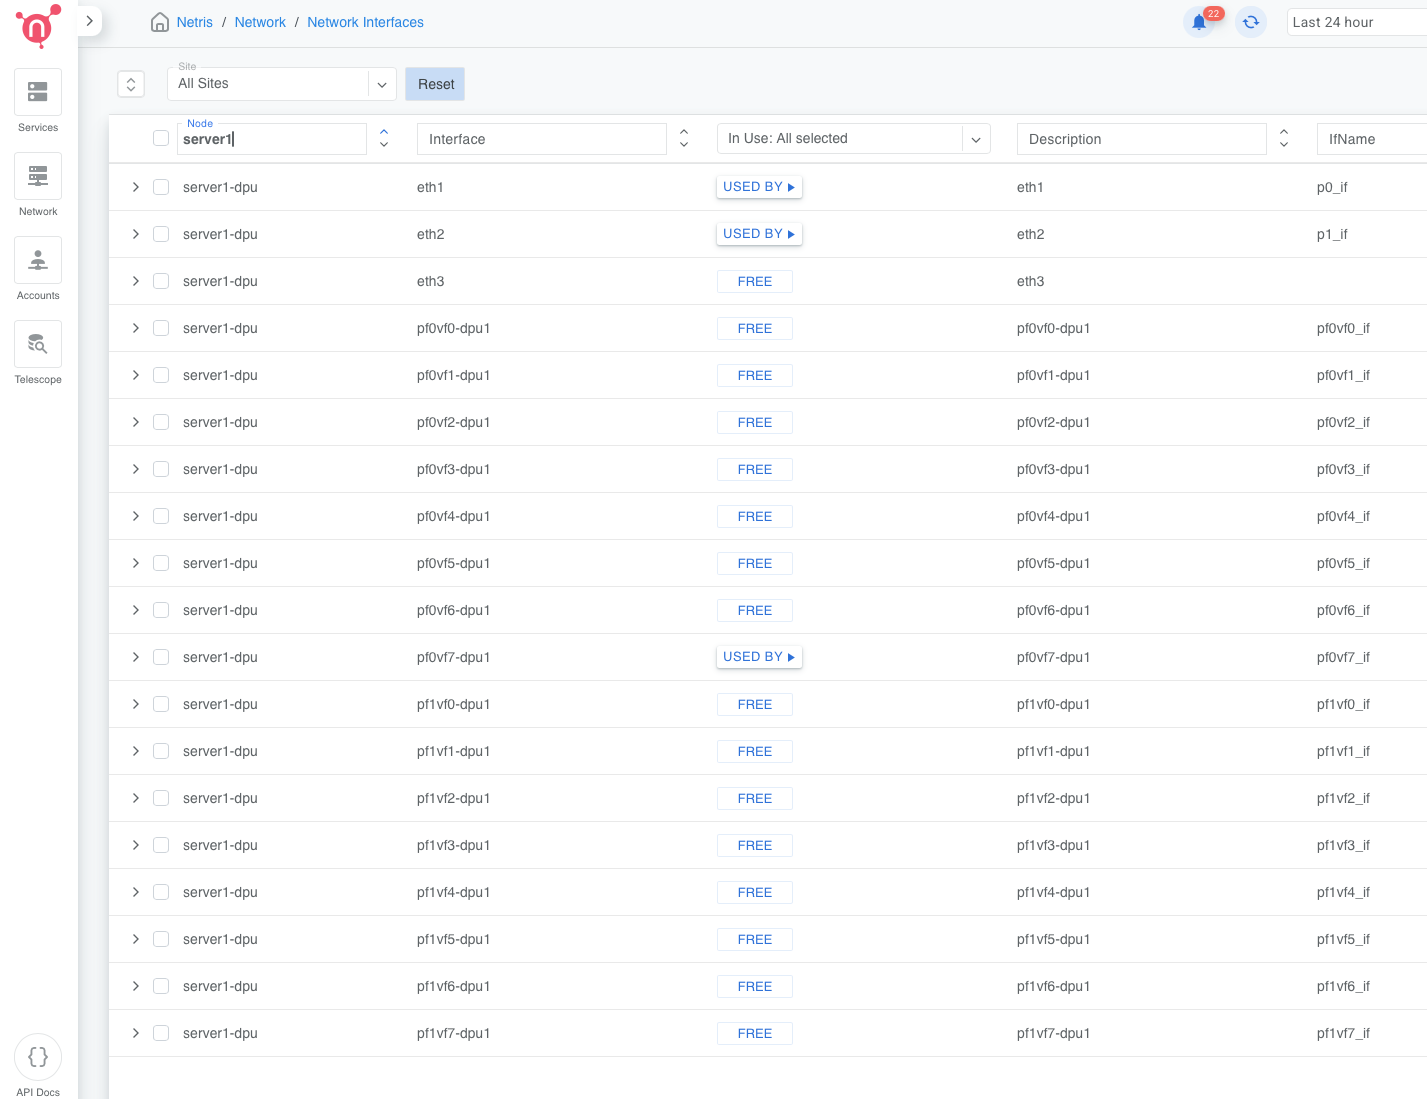The width and height of the screenshot is (1427, 1099).
Task: Check the pf0vf7-dpu1 row checkbox
Action: [x=161, y=657]
